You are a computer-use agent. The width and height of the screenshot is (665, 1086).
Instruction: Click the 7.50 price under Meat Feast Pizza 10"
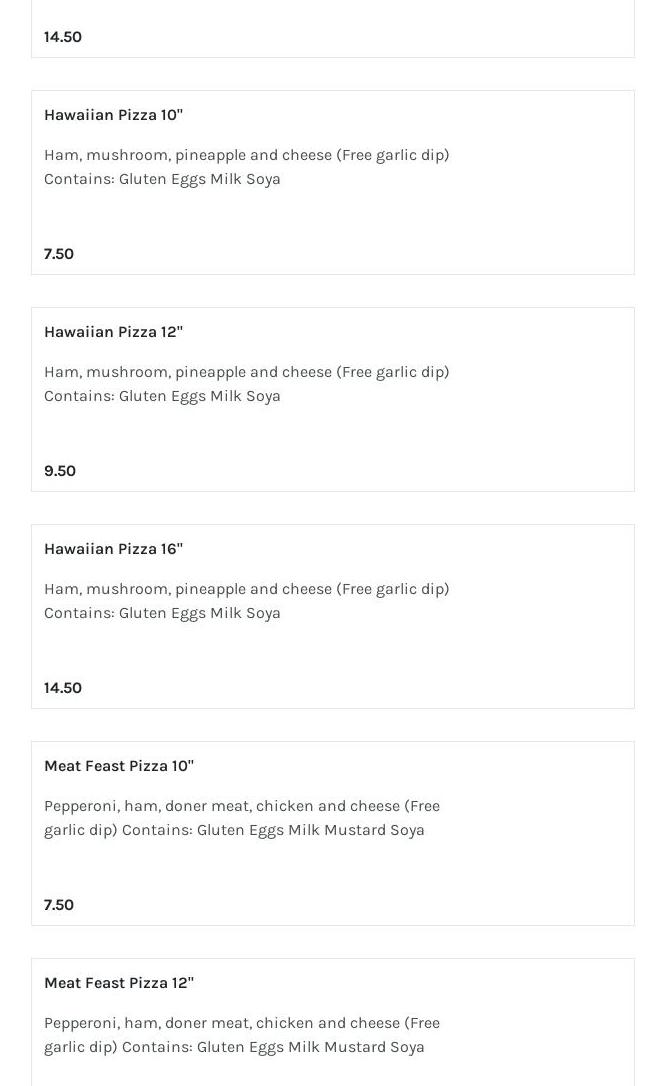pos(59,905)
